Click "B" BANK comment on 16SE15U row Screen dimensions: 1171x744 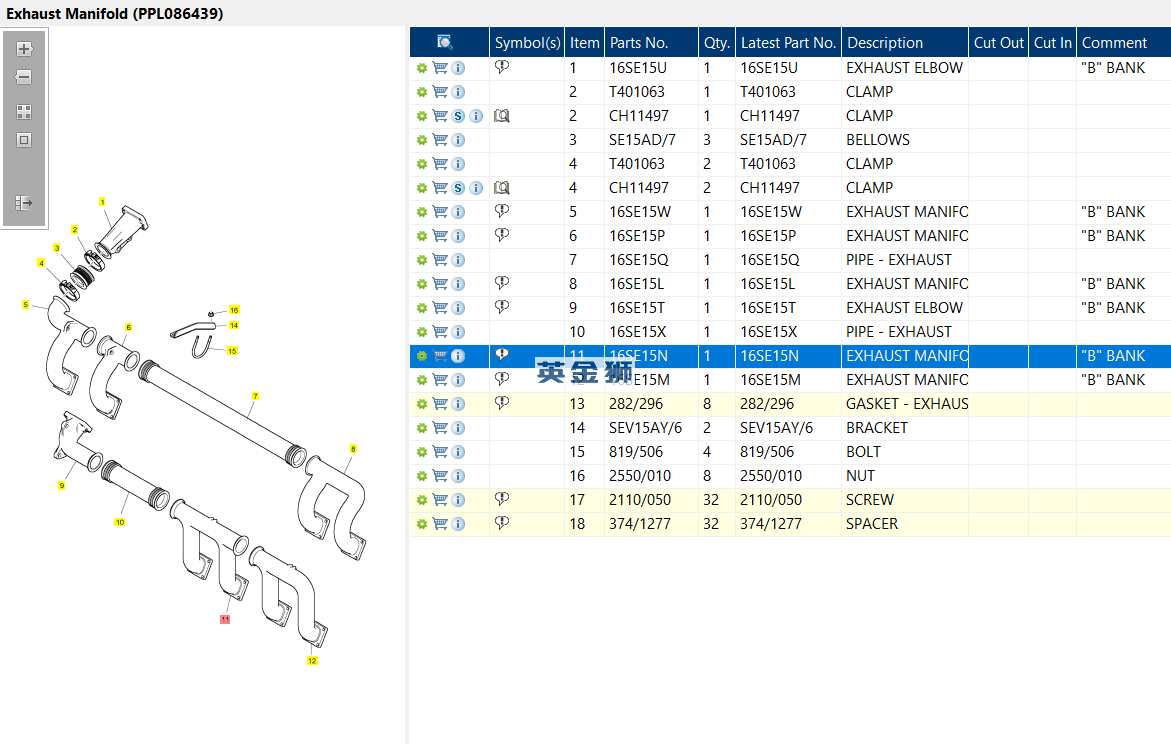(1113, 68)
